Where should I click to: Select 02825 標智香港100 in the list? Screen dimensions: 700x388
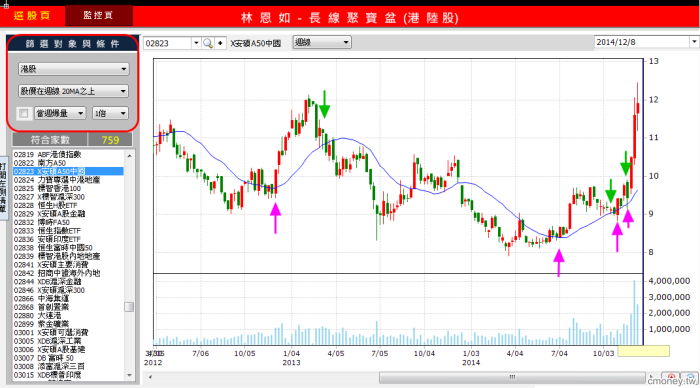click(x=68, y=188)
